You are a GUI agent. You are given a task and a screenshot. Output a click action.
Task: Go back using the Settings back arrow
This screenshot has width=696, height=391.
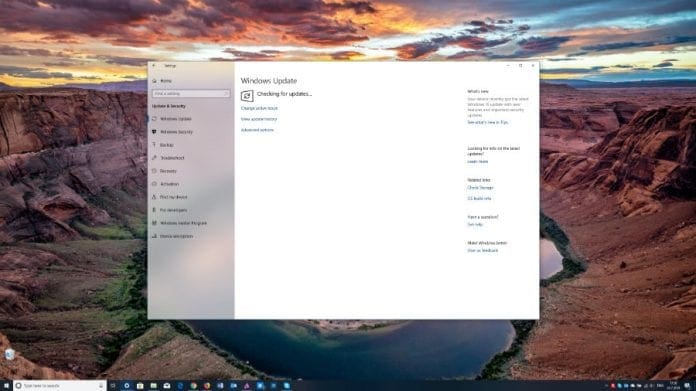154,66
